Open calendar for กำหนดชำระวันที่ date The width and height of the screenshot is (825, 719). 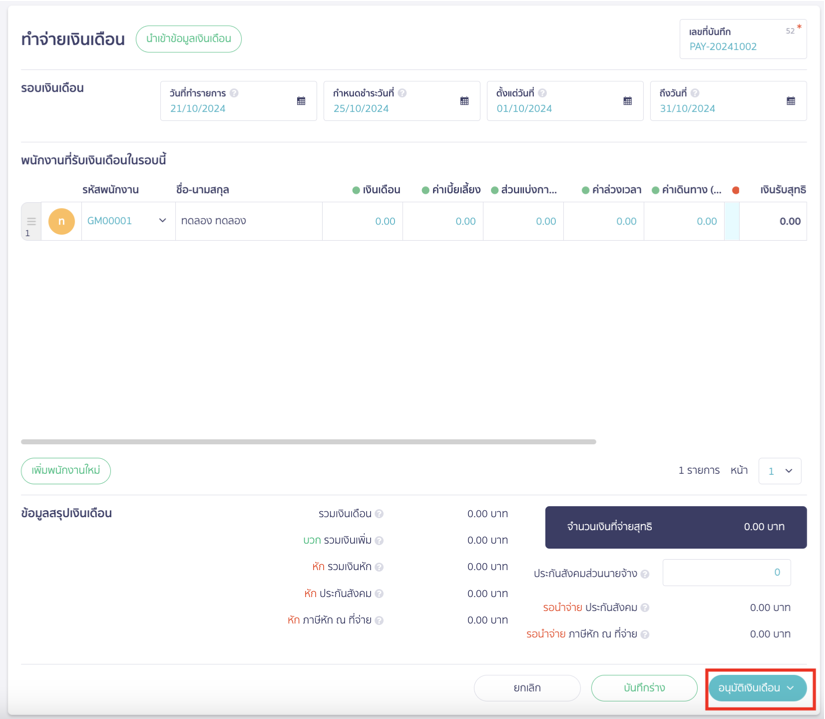point(464,101)
